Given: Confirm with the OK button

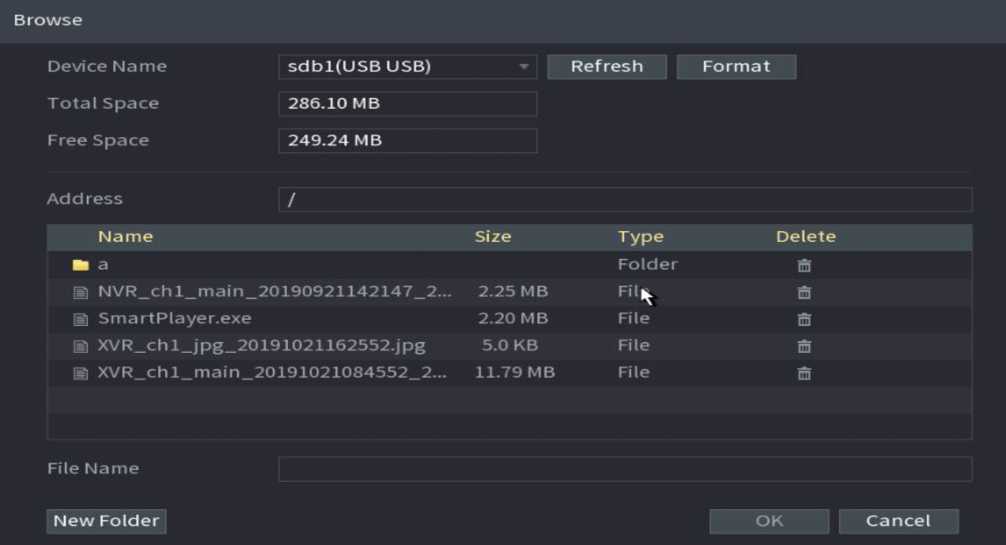Looking at the screenshot, I should 769,521.
